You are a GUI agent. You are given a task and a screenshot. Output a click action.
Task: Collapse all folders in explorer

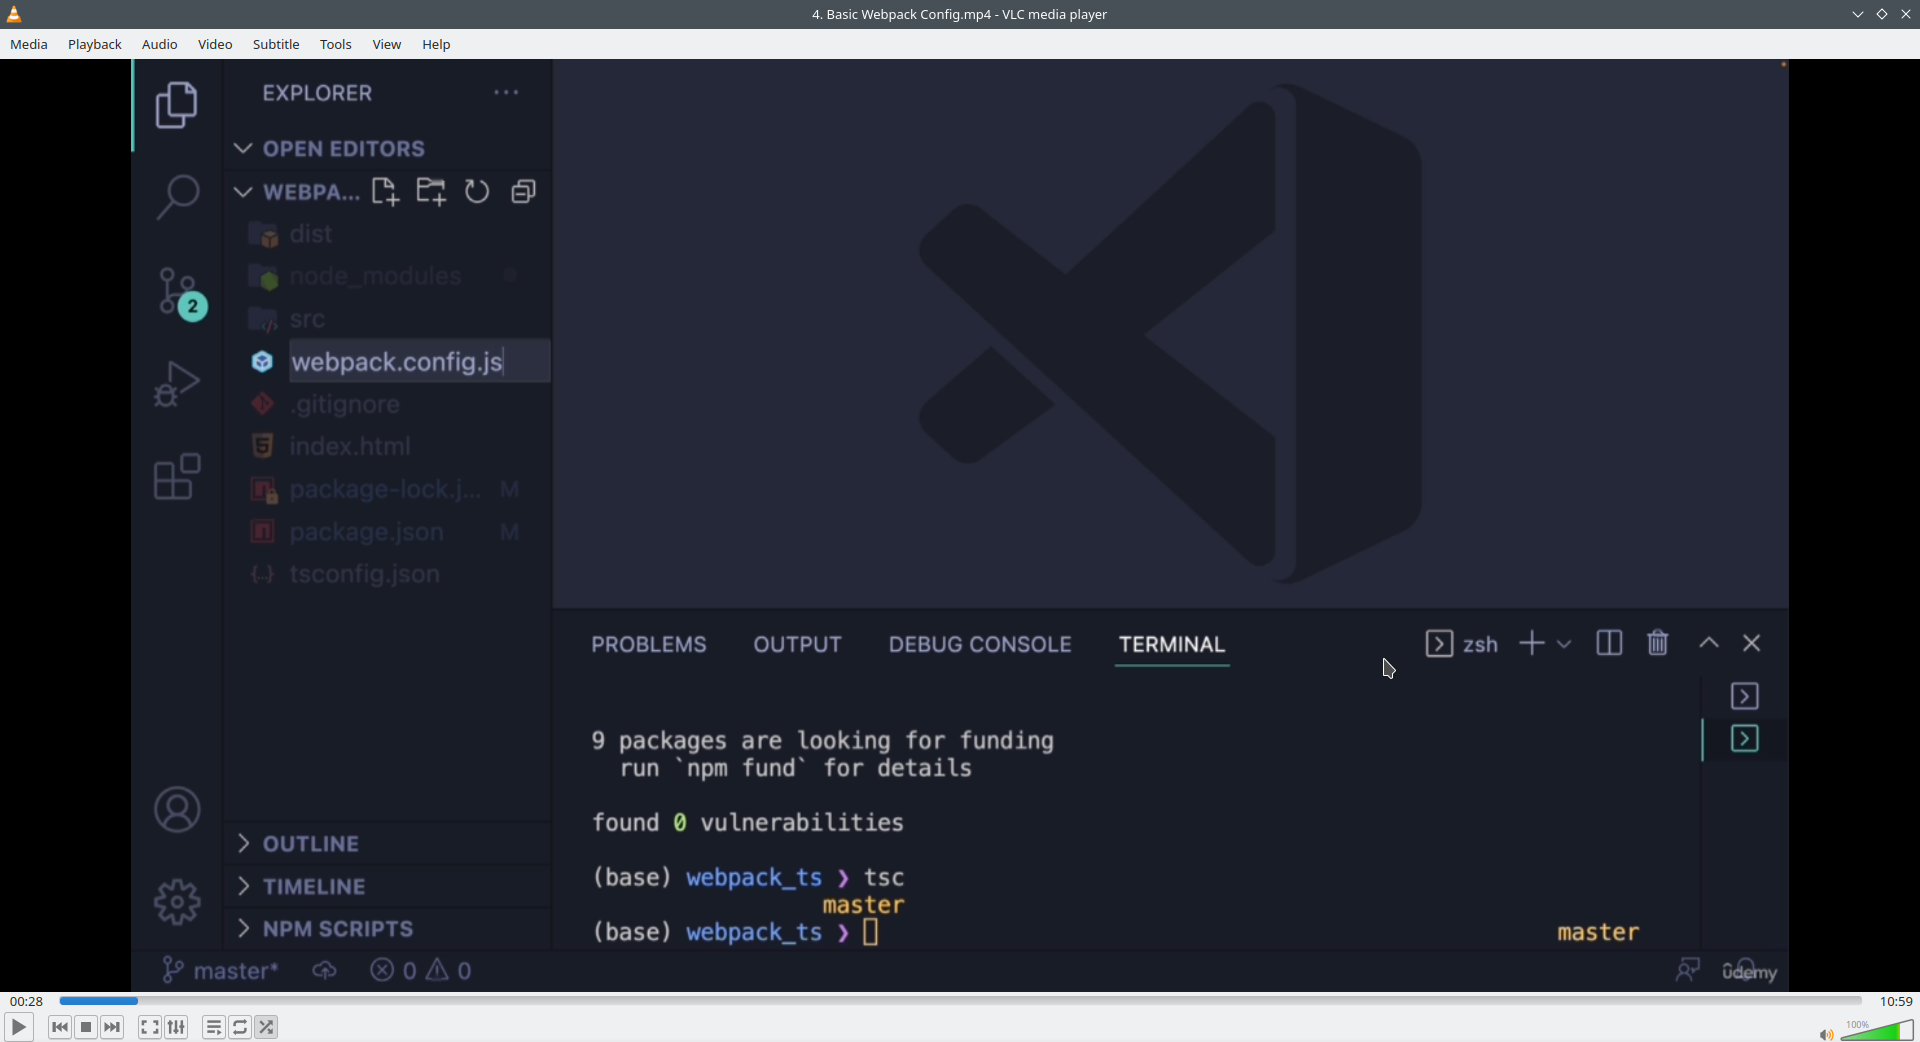click(523, 192)
